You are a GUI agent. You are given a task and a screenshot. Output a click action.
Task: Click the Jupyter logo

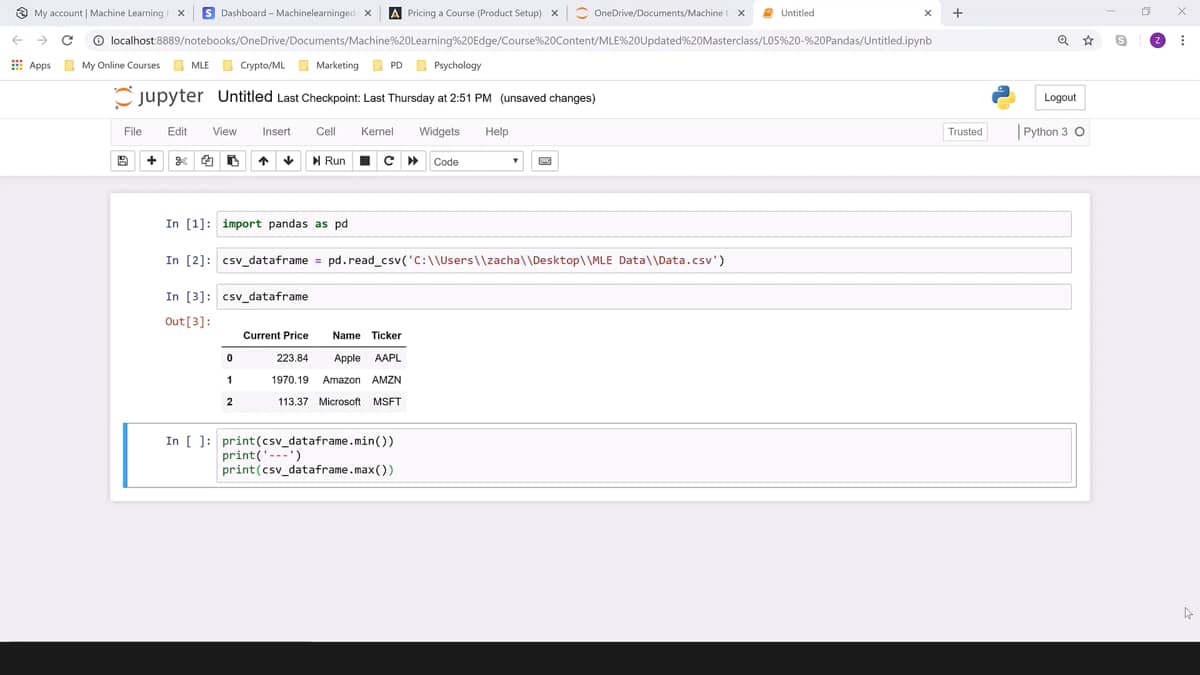[x=159, y=97]
